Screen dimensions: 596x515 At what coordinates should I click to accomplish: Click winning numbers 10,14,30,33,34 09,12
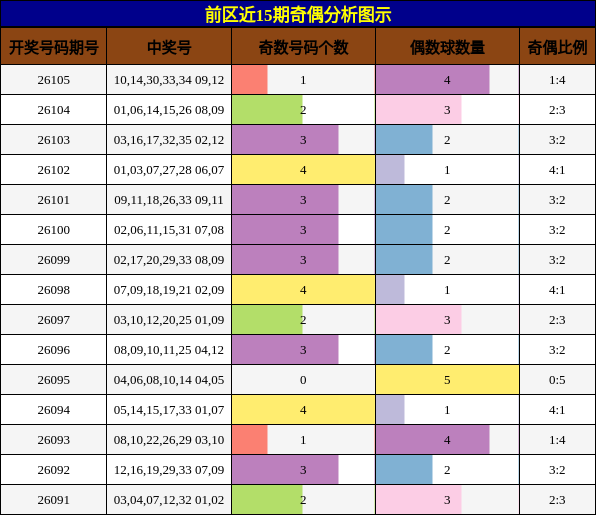(x=169, y=80)
